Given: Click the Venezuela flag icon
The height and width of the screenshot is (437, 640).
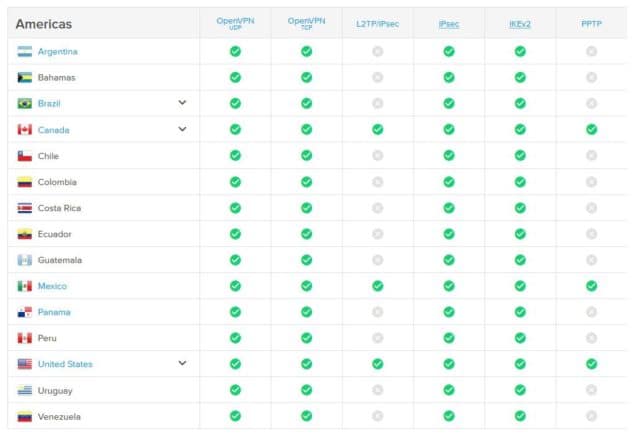Looking at the screenshot, I should pos(24,417).
